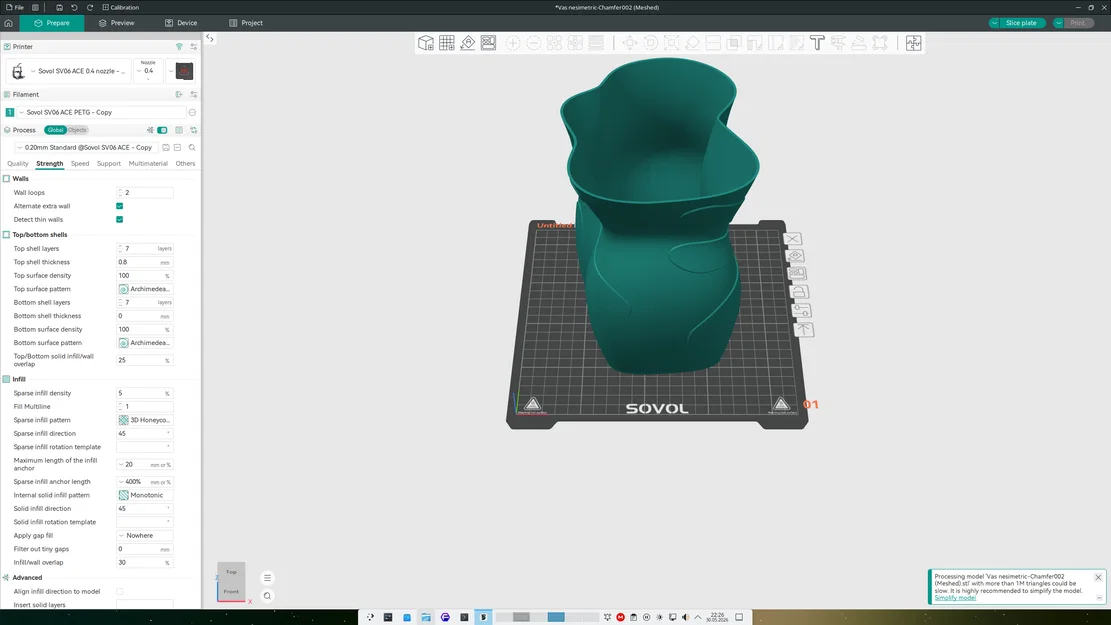1111x625 pixels.
Task: Click the Undo arrow icon
Action: click(x=74, y=7)
